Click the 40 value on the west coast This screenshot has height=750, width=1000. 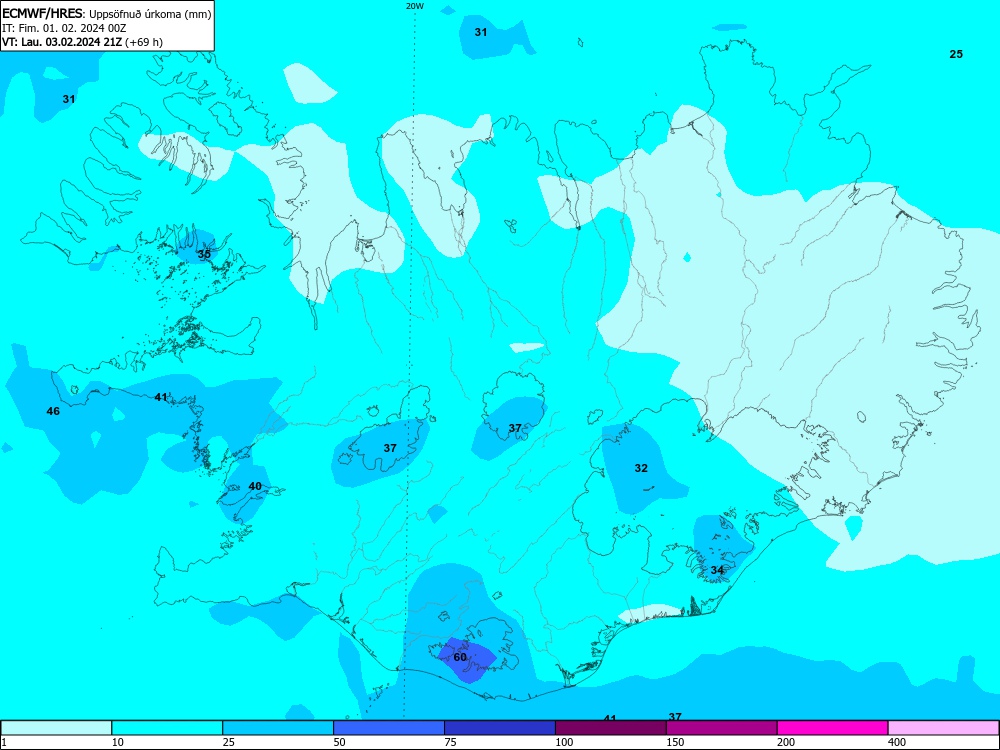click(255, 486)
